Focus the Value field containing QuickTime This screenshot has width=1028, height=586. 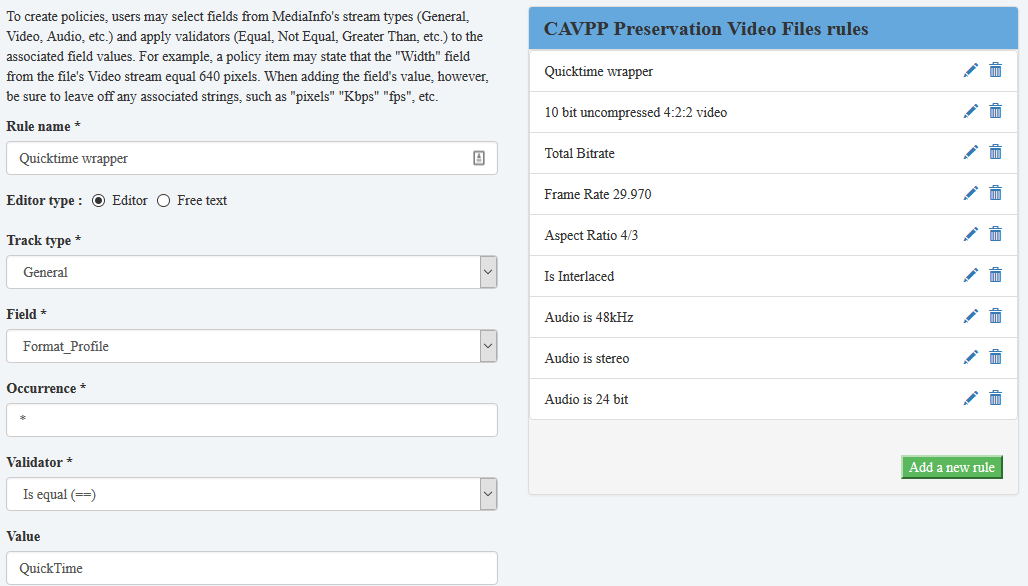(x=252, y=568)
